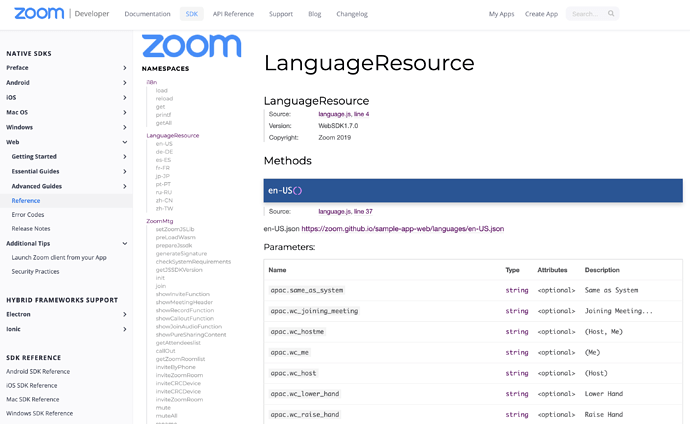Viewport: 690px width, 424px height.
Task: Click the muteAll method link
Action: [x=166, y=416]
